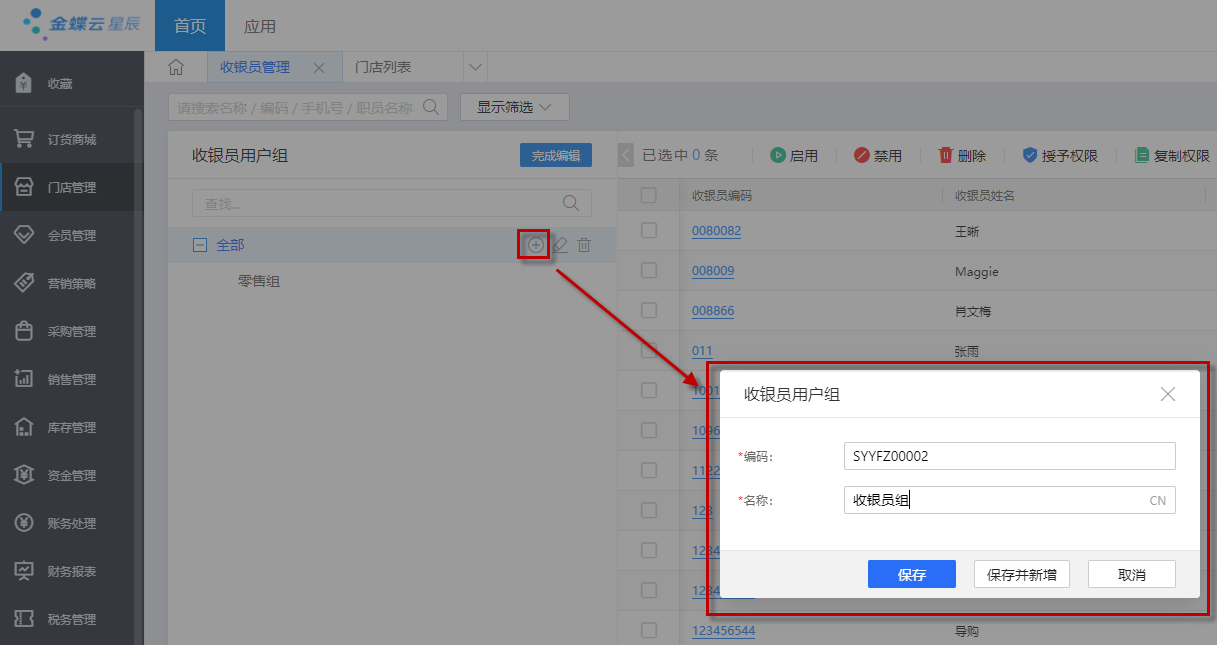
Task: Switch to the 门店列表 tab
Action: pyautogui.click(x=384, y=67)
